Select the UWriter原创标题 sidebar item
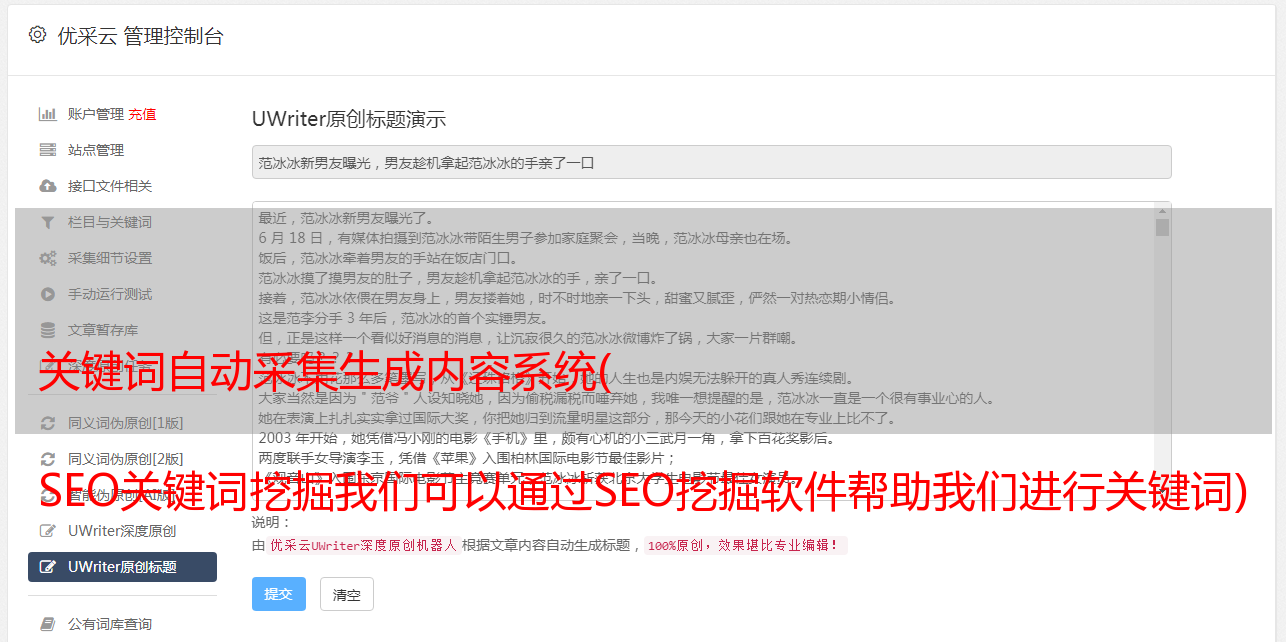The height and width of the screenshot is (642, 1286). tap(122, 567)
